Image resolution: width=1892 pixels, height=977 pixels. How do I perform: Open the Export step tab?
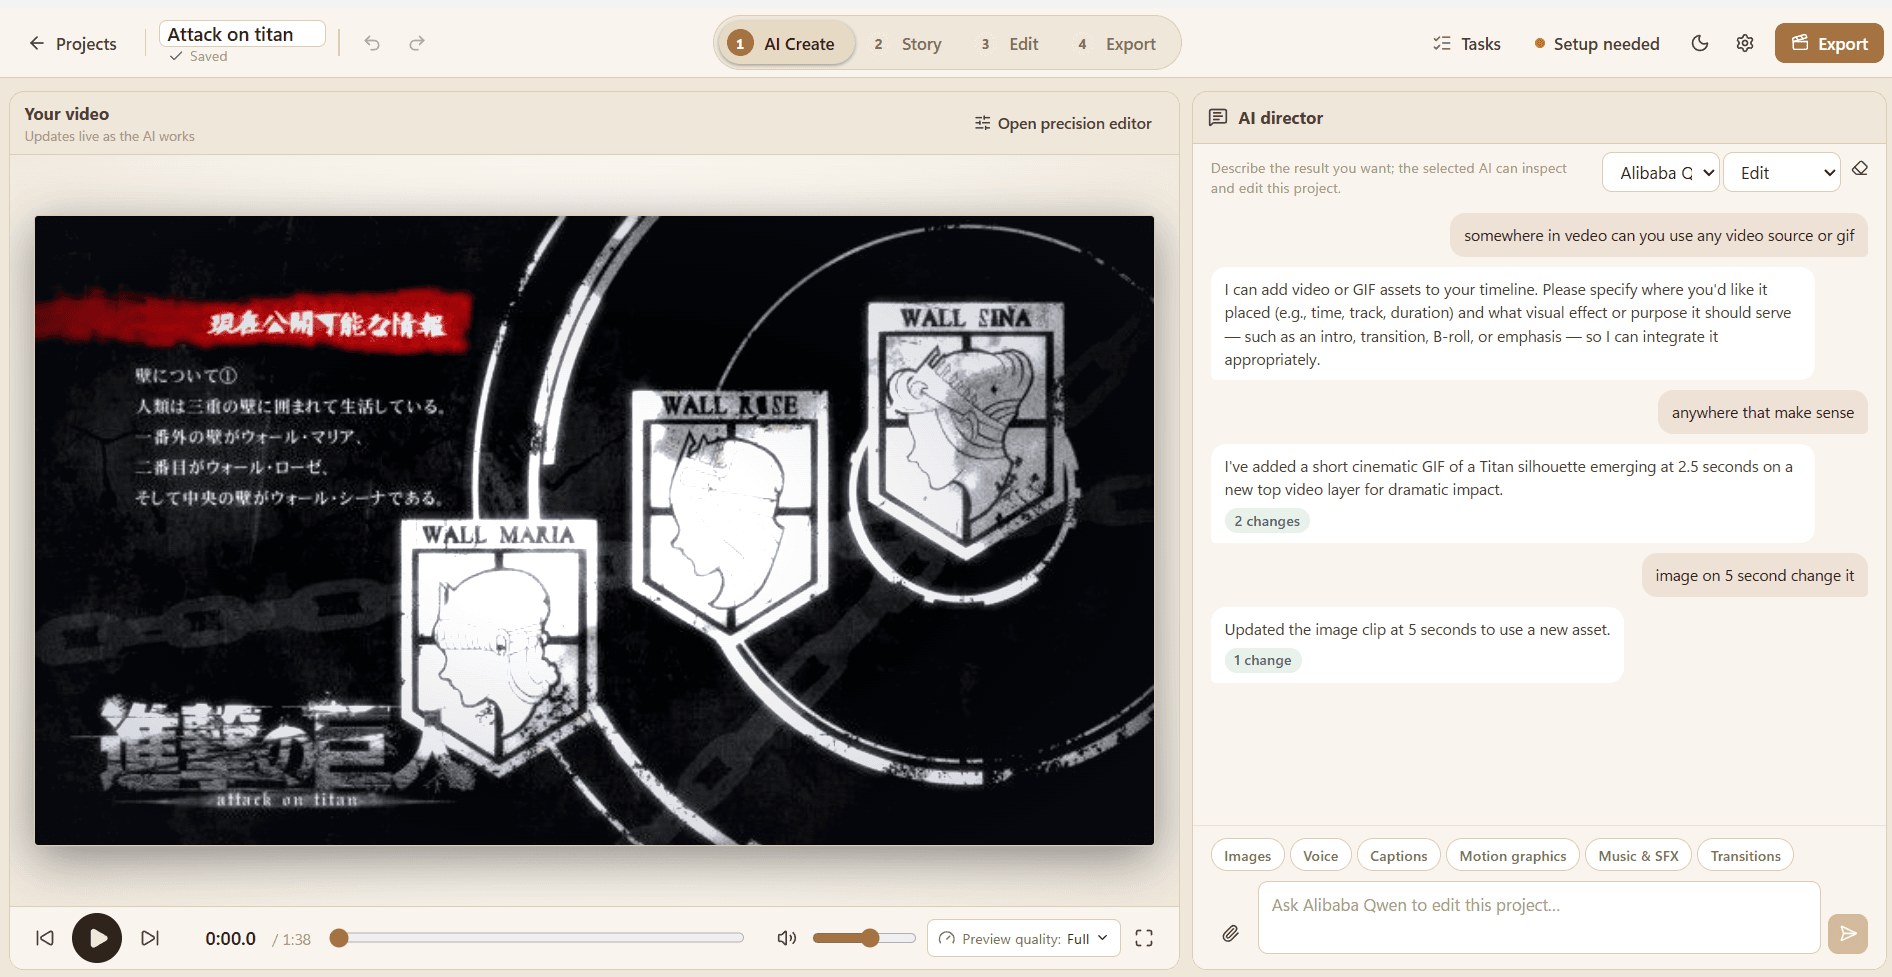pyautogui.click(x=1118, y=44)
